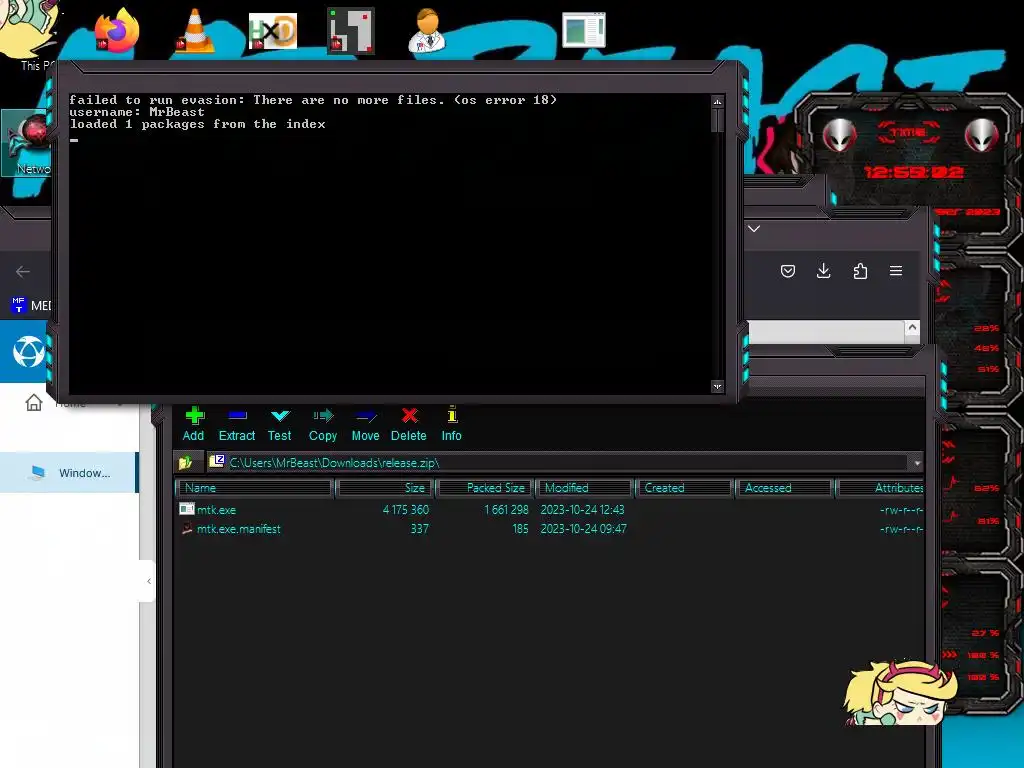Click Info in 7-Zip toolbar
The image size is (1024, 768).
(x=451, y=424)
